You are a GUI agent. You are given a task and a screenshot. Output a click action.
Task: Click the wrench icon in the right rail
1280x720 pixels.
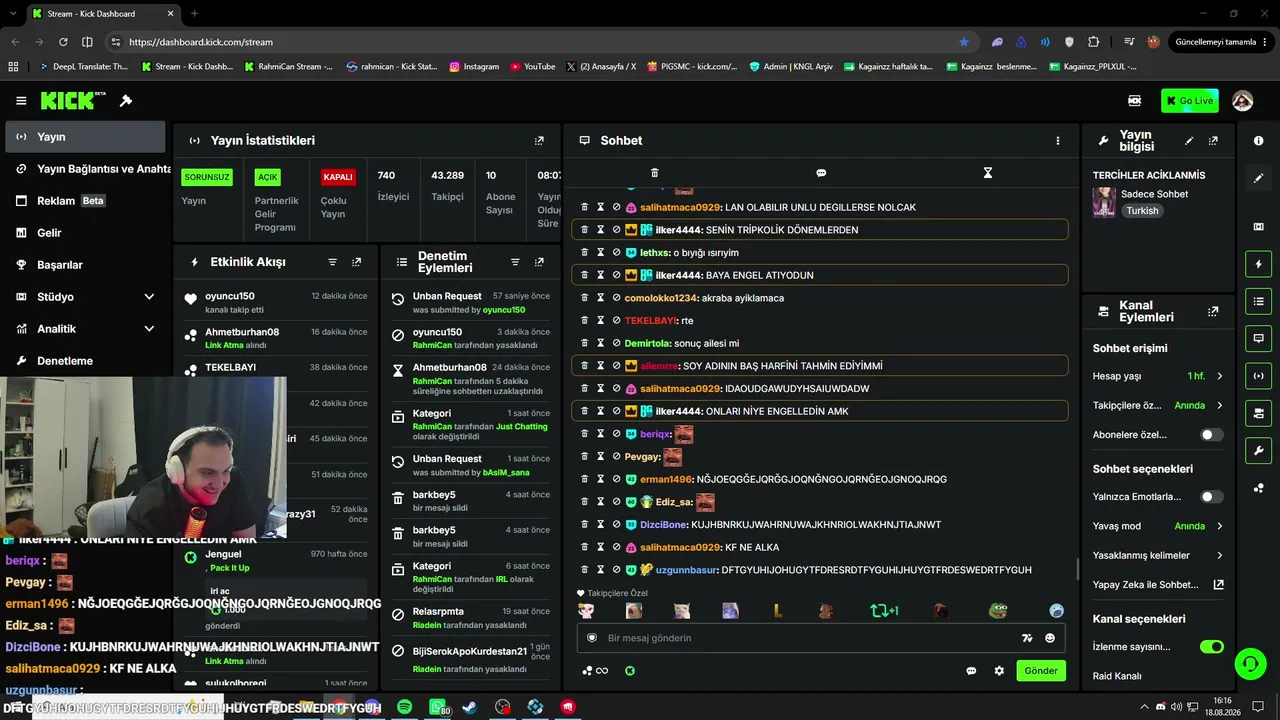click(1258, 450)
